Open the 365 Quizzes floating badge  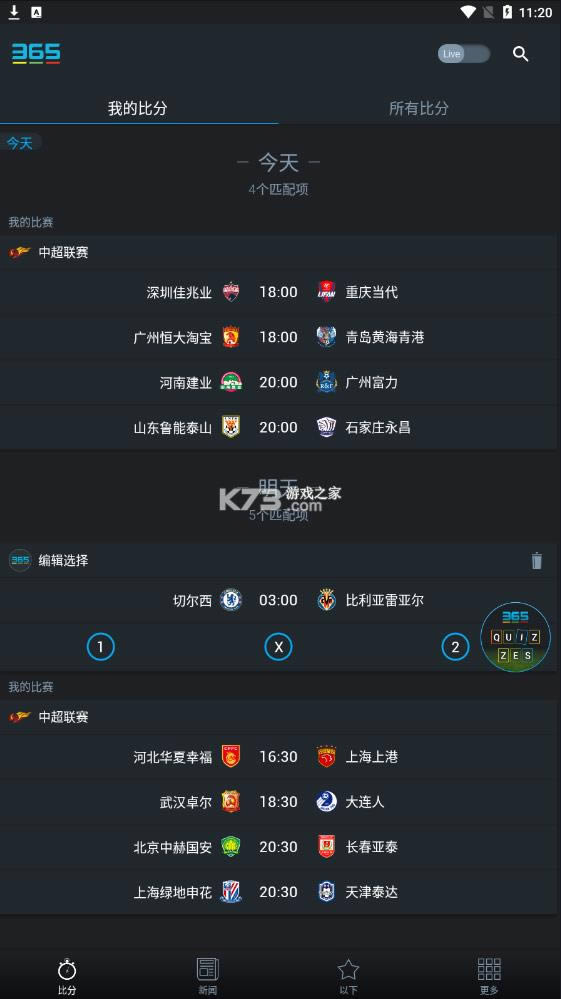click(515, 637)
